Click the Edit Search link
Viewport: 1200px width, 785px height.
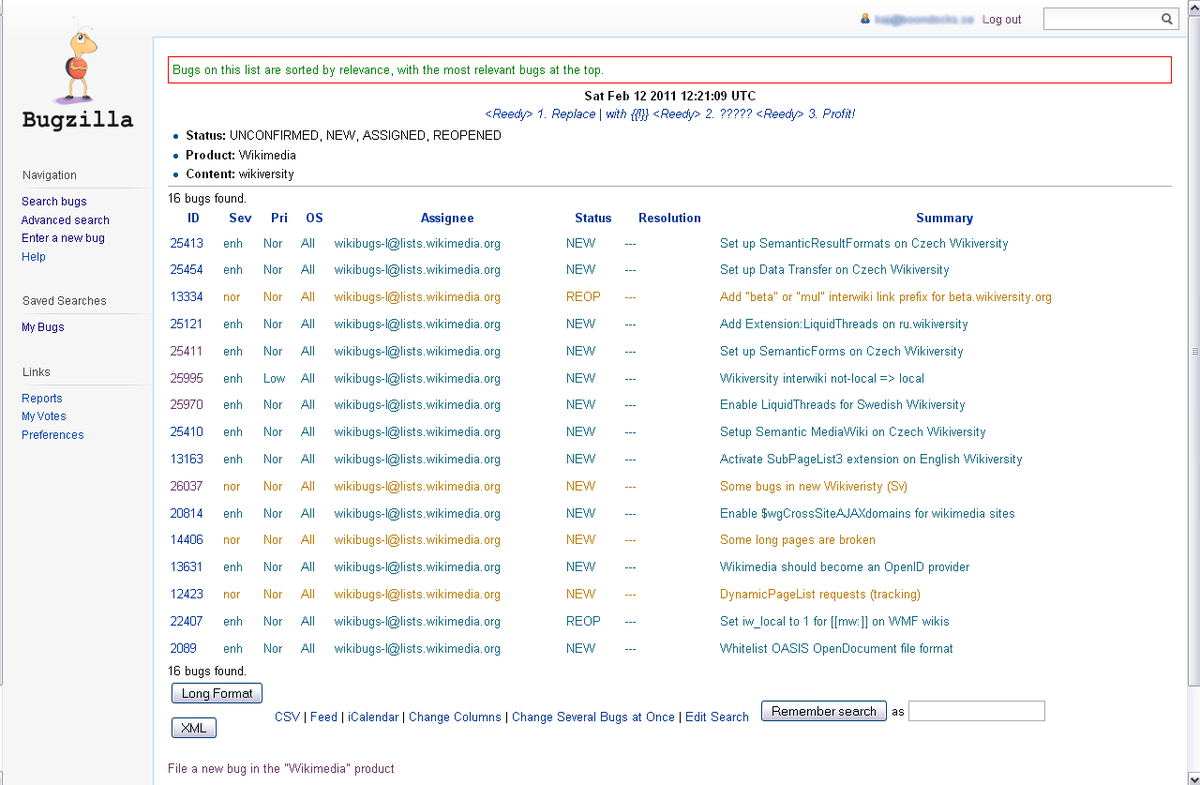coord(717,717)
